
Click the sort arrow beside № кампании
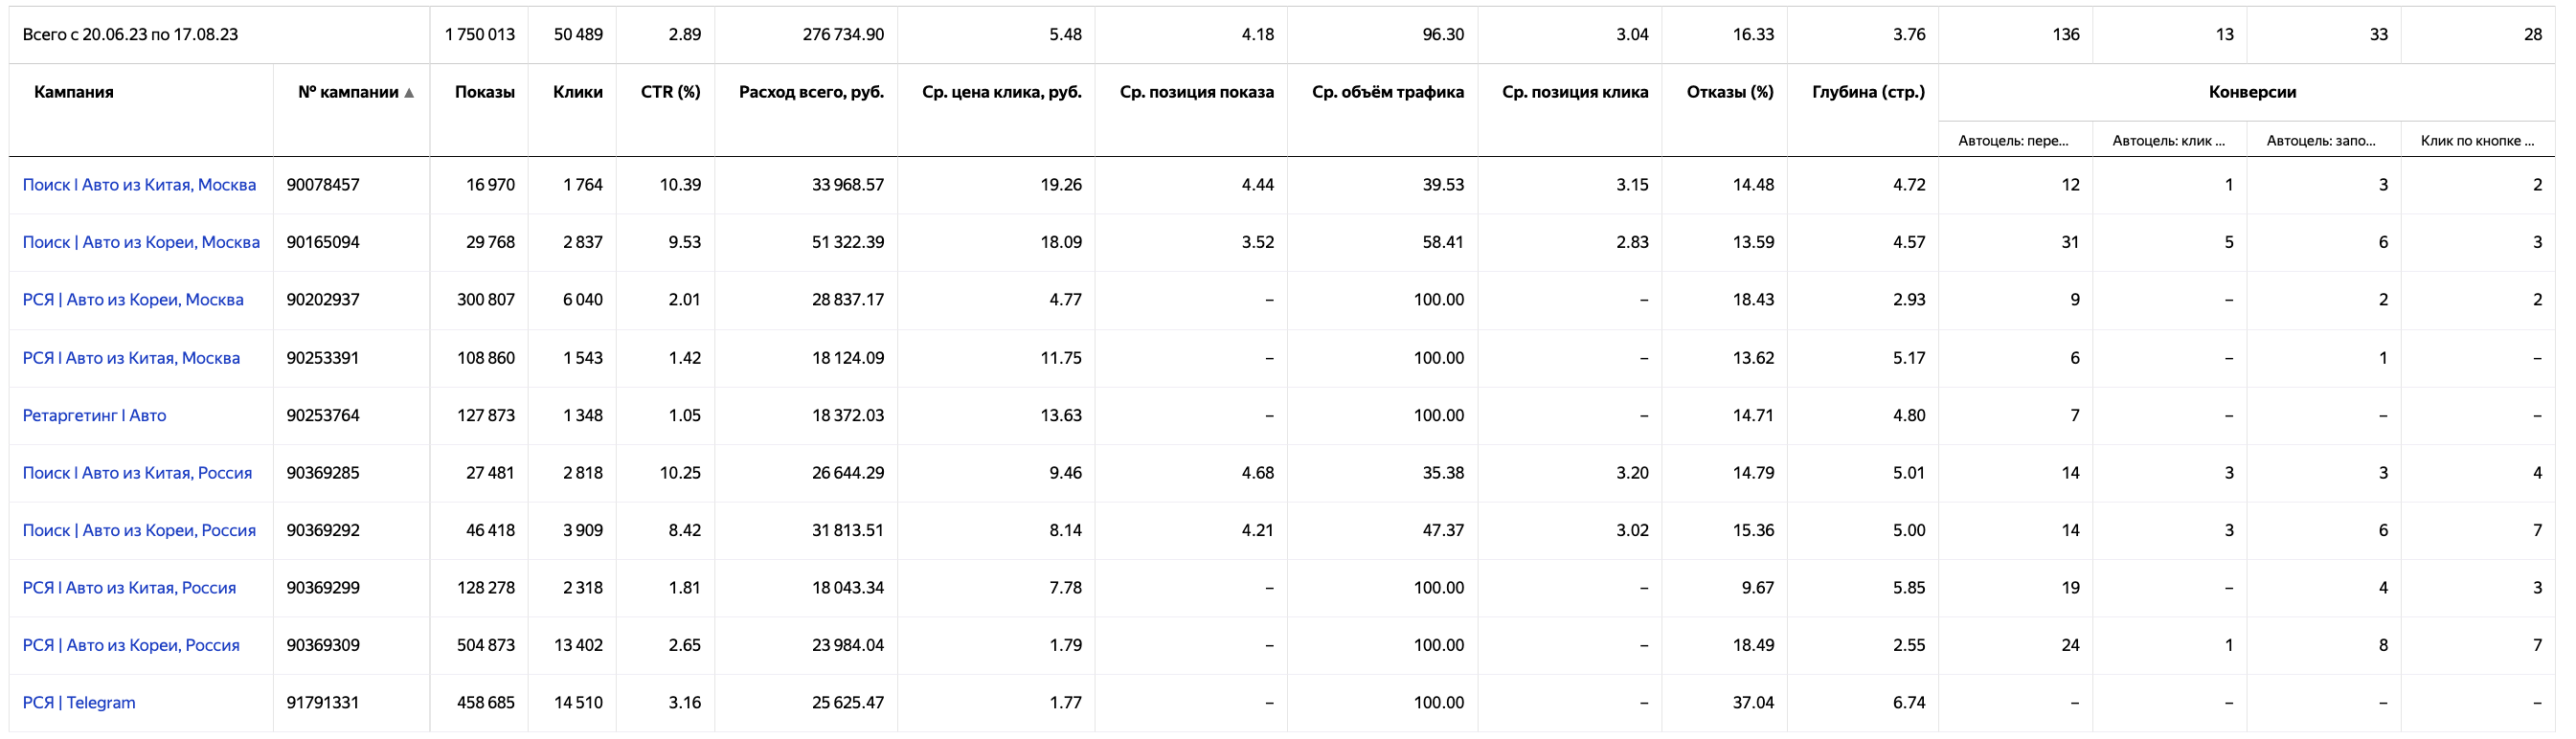point(409,93)
